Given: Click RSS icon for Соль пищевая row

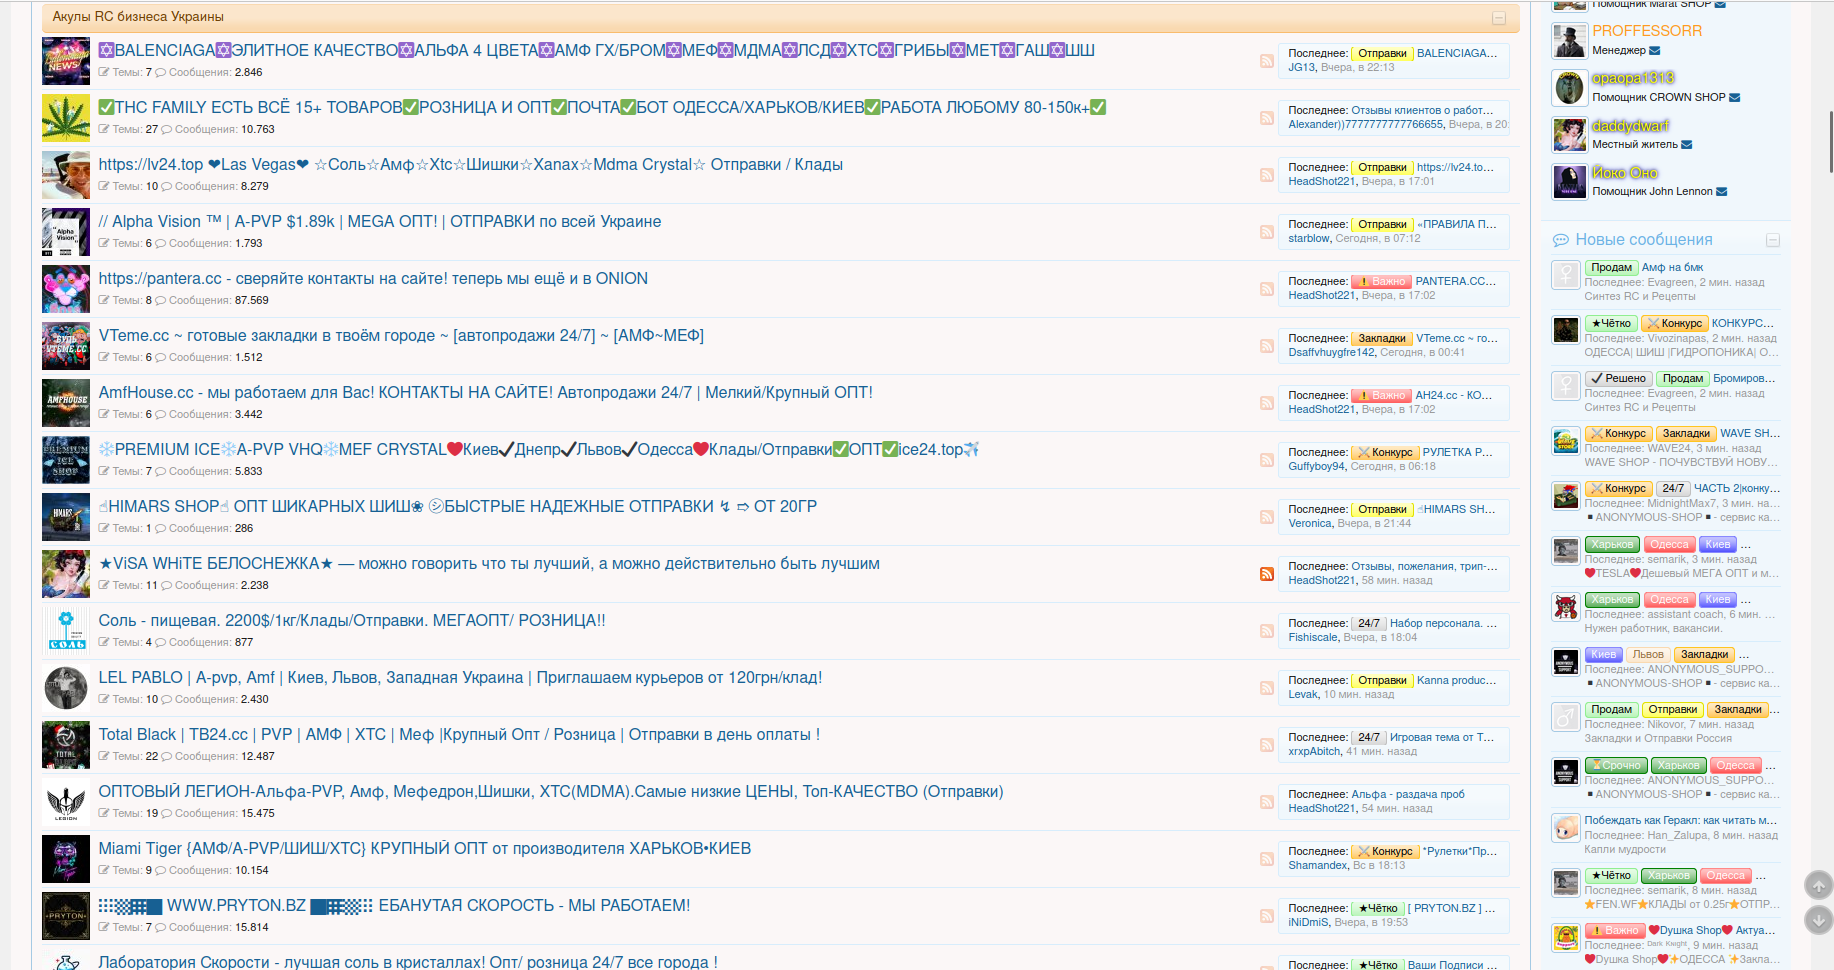Looking at the screenshot, I should click(1266, 631).
